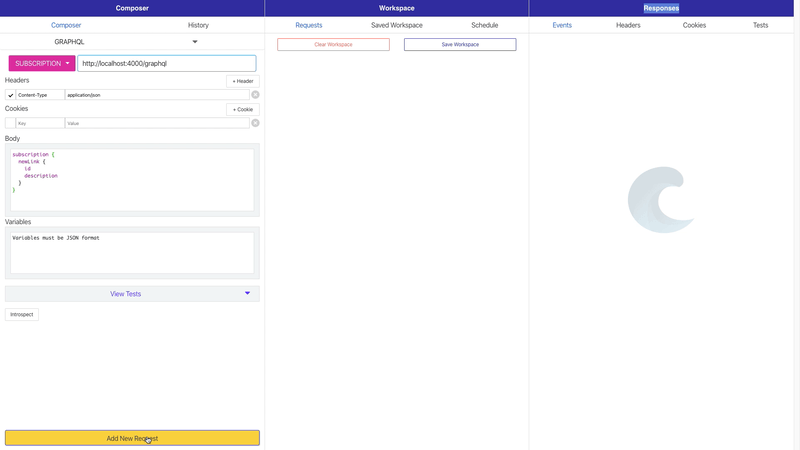This screenshot has height=450, width=800.
Task: Click the cookie Value field
Action: tap(157, 123)
